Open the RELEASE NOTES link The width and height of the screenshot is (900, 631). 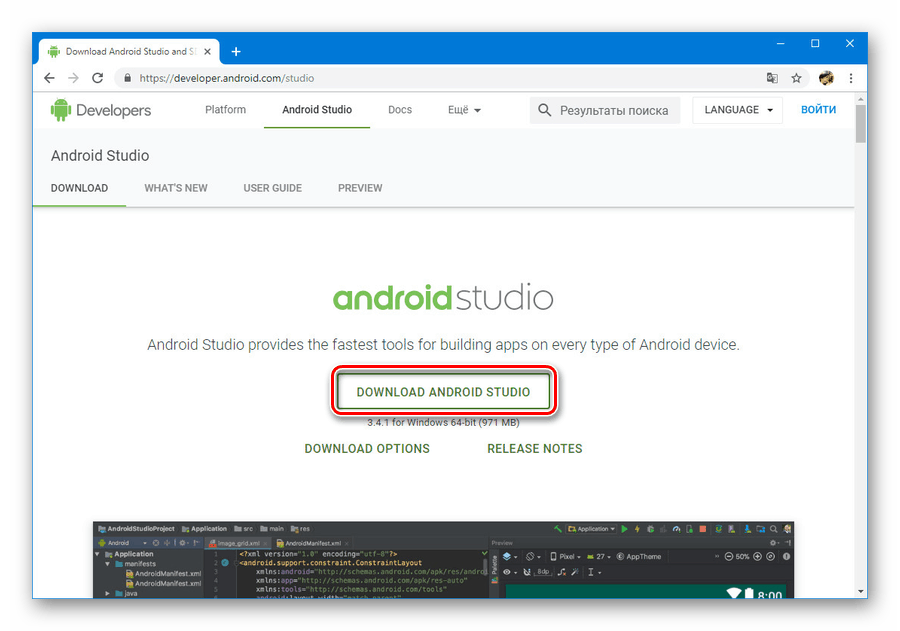[x=534, y=448]
